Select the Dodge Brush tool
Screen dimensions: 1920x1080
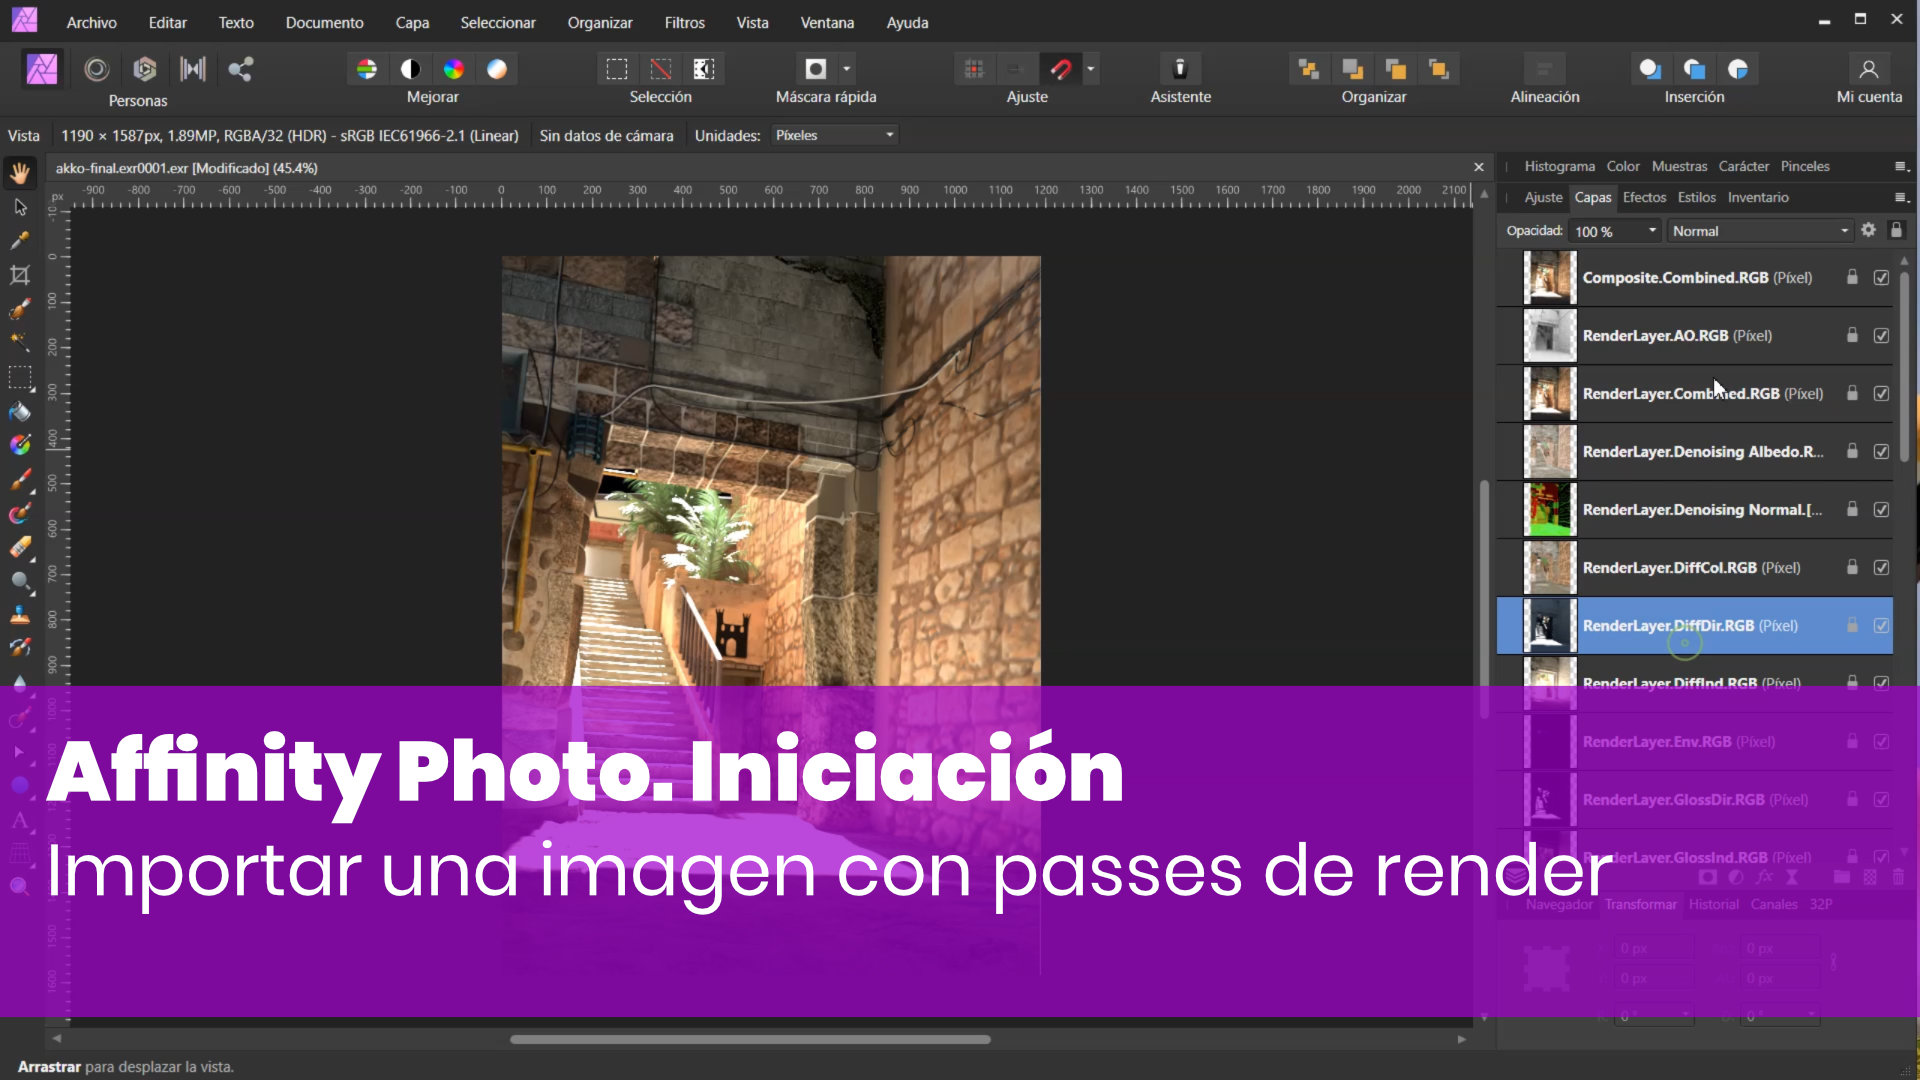pyautogui.click(x=20, y=581)
